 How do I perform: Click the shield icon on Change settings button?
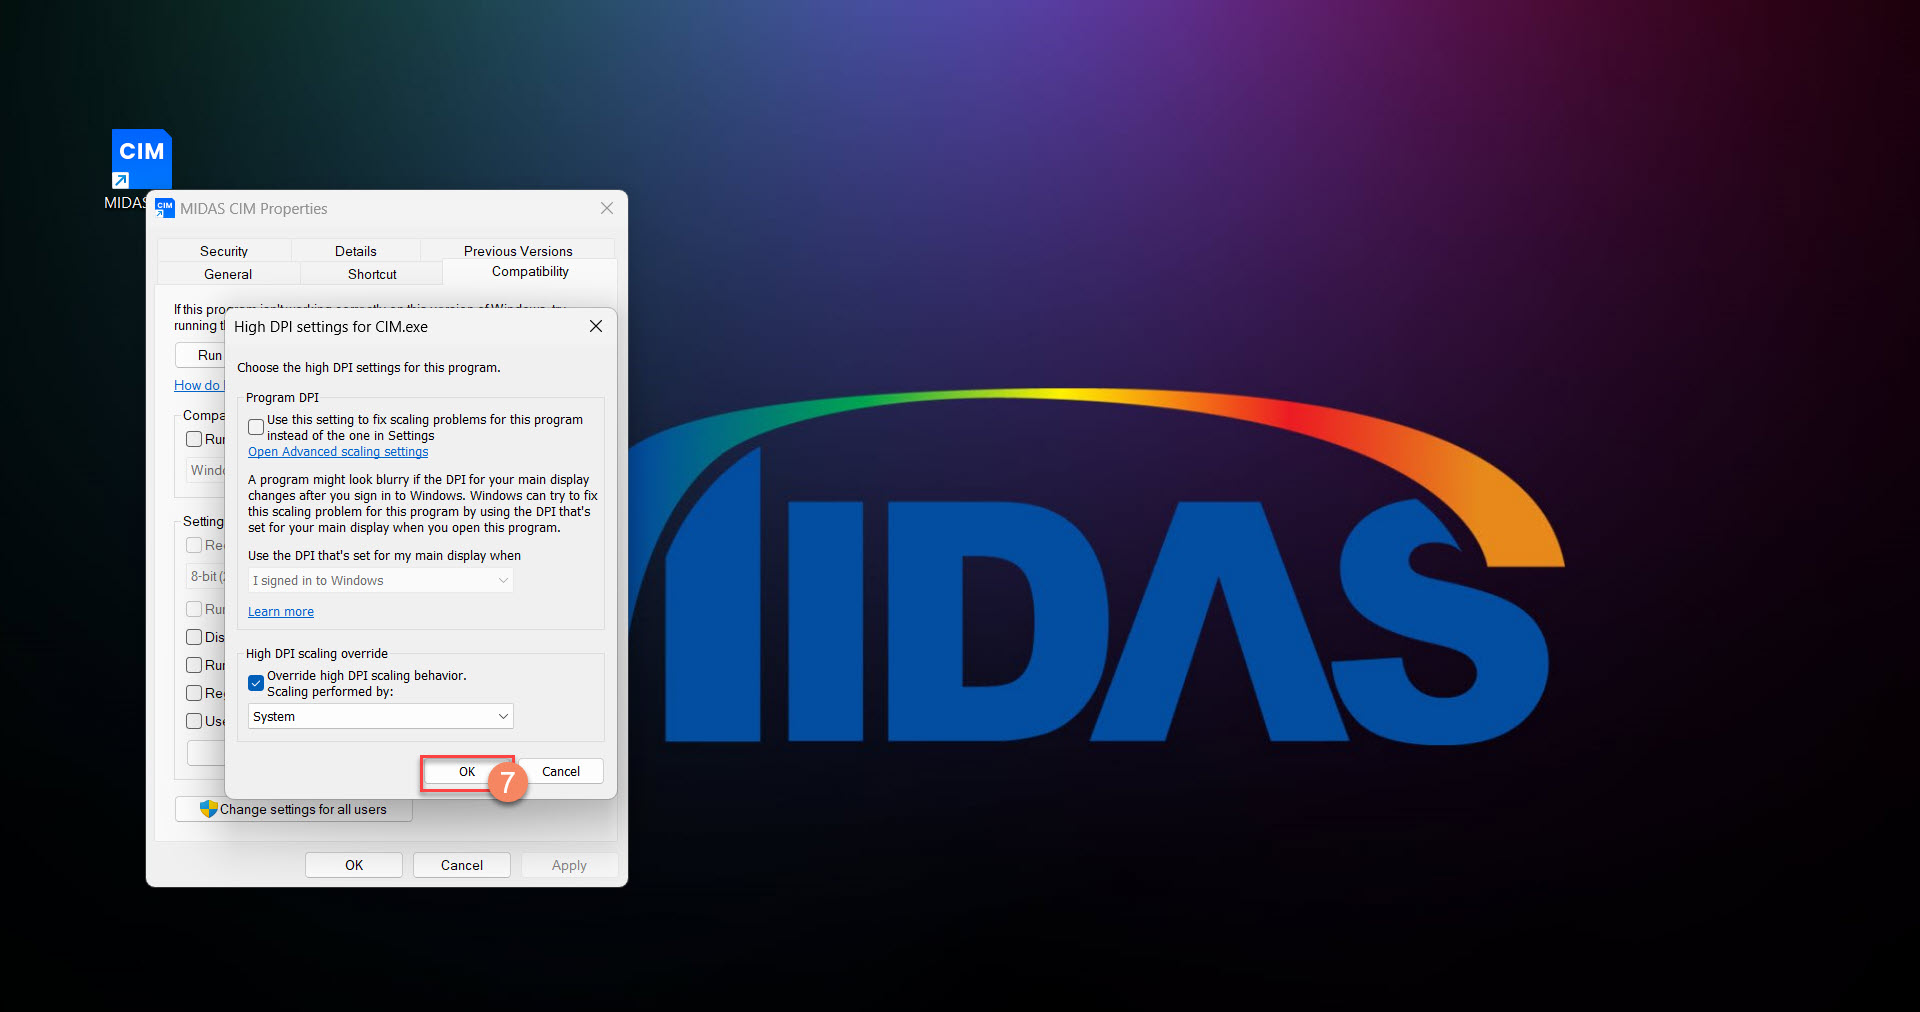point(208,809)
